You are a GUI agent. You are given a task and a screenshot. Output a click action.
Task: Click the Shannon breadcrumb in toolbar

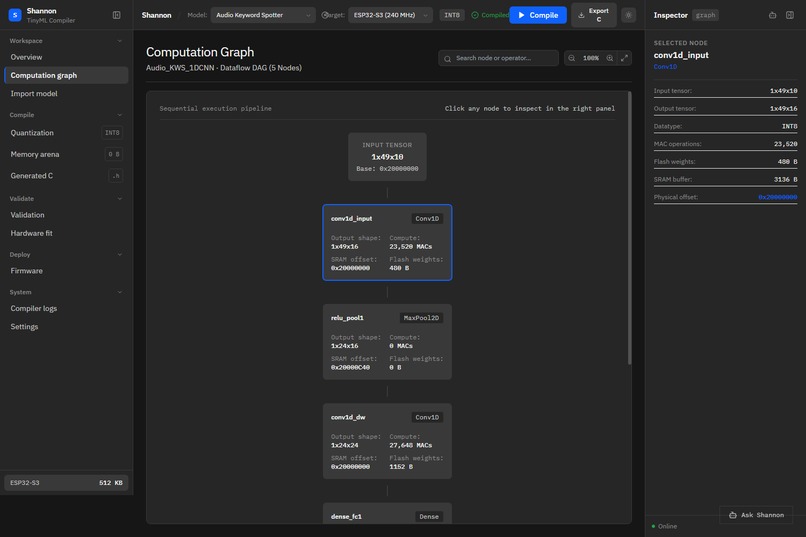pyautogui.click(x=156, y=15)
